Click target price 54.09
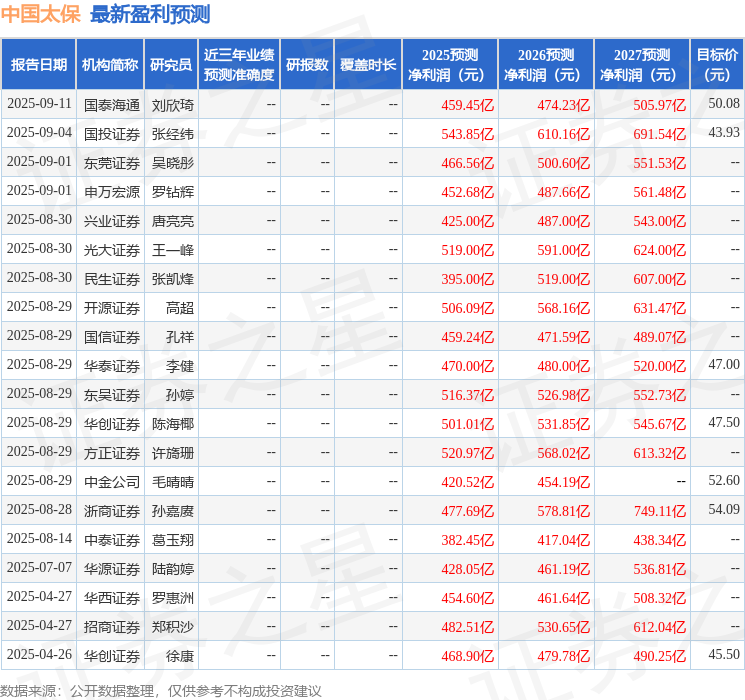 (x=724, y=509)
